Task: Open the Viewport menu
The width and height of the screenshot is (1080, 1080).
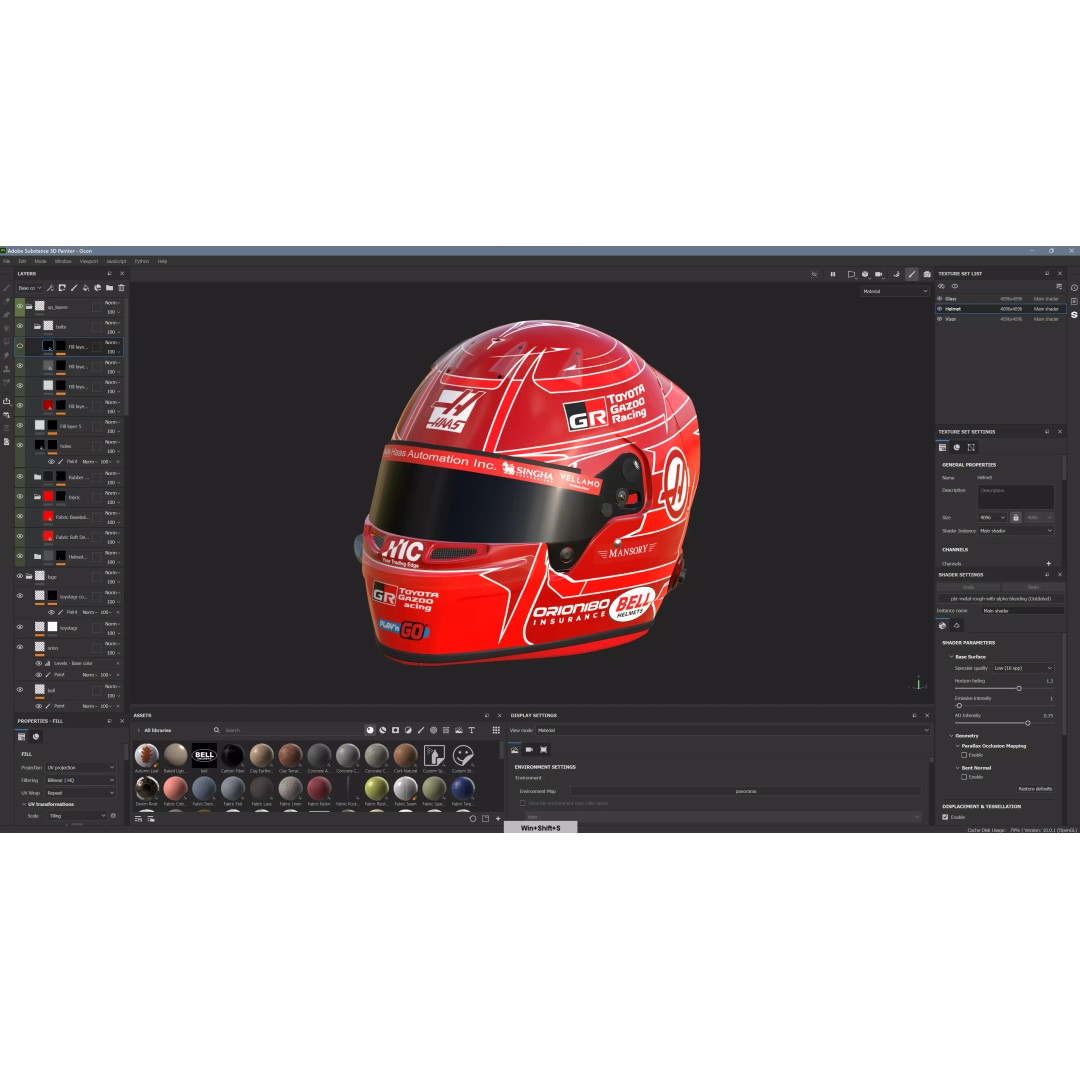Action: coord(89,262)
